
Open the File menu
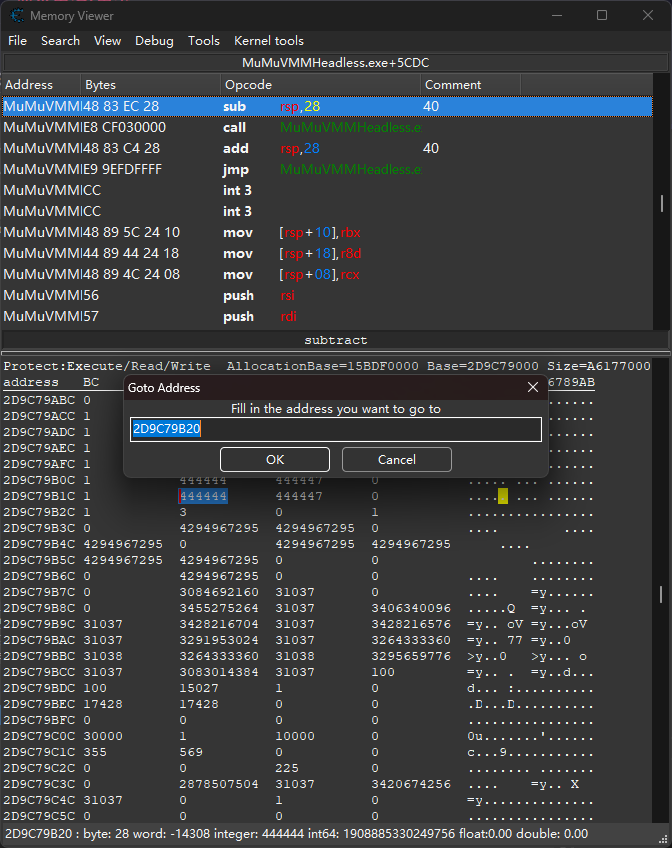17,41
